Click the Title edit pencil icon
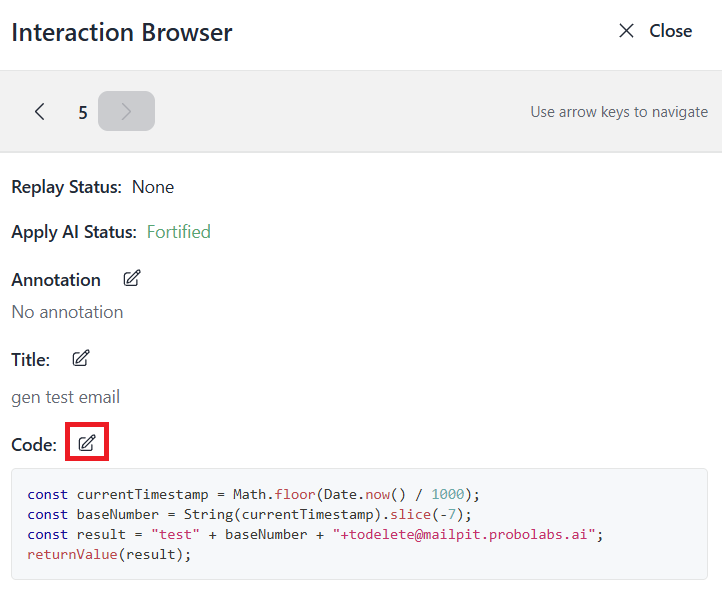 click(x=81, y=358)
